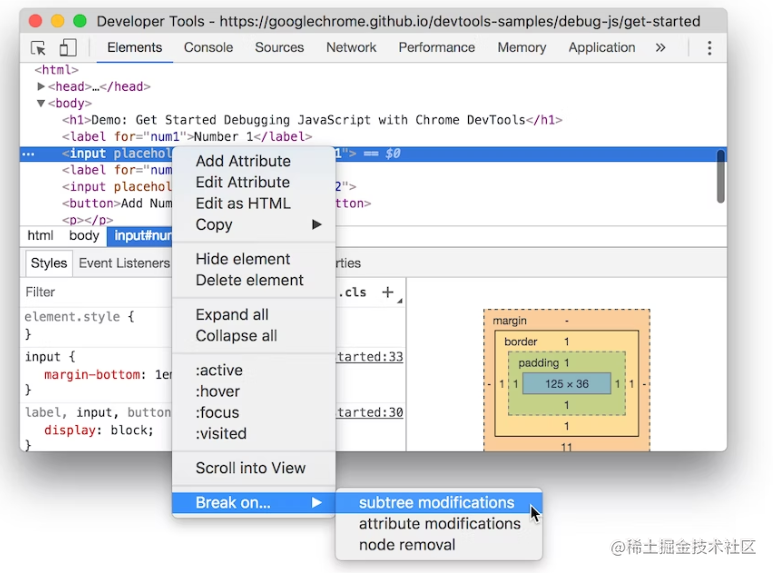
Task: Open the Event Listeners pane tab
Action: (124, 263)
